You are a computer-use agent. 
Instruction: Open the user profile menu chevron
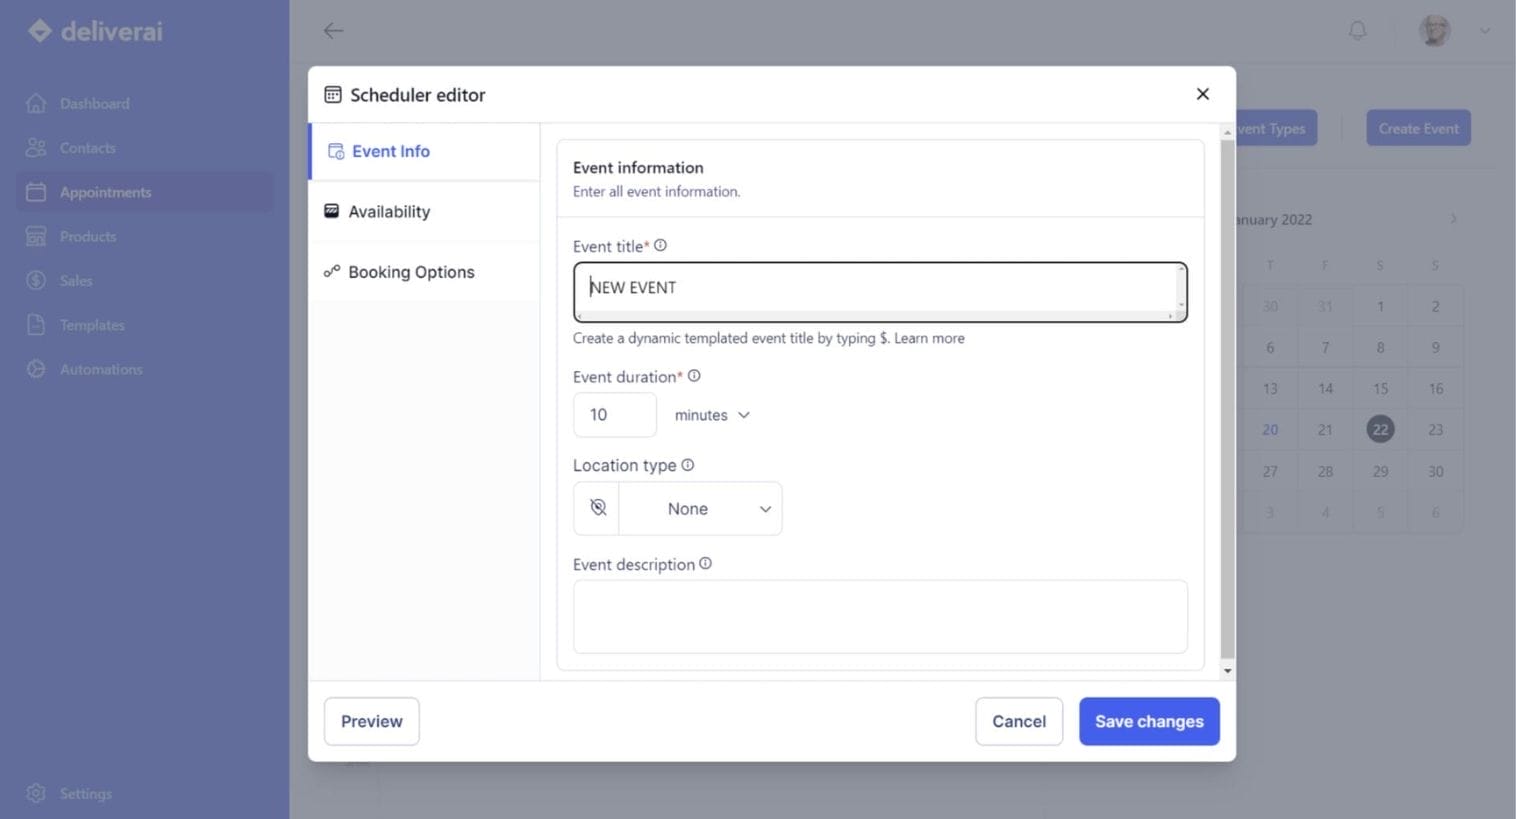coord(1485,31)
